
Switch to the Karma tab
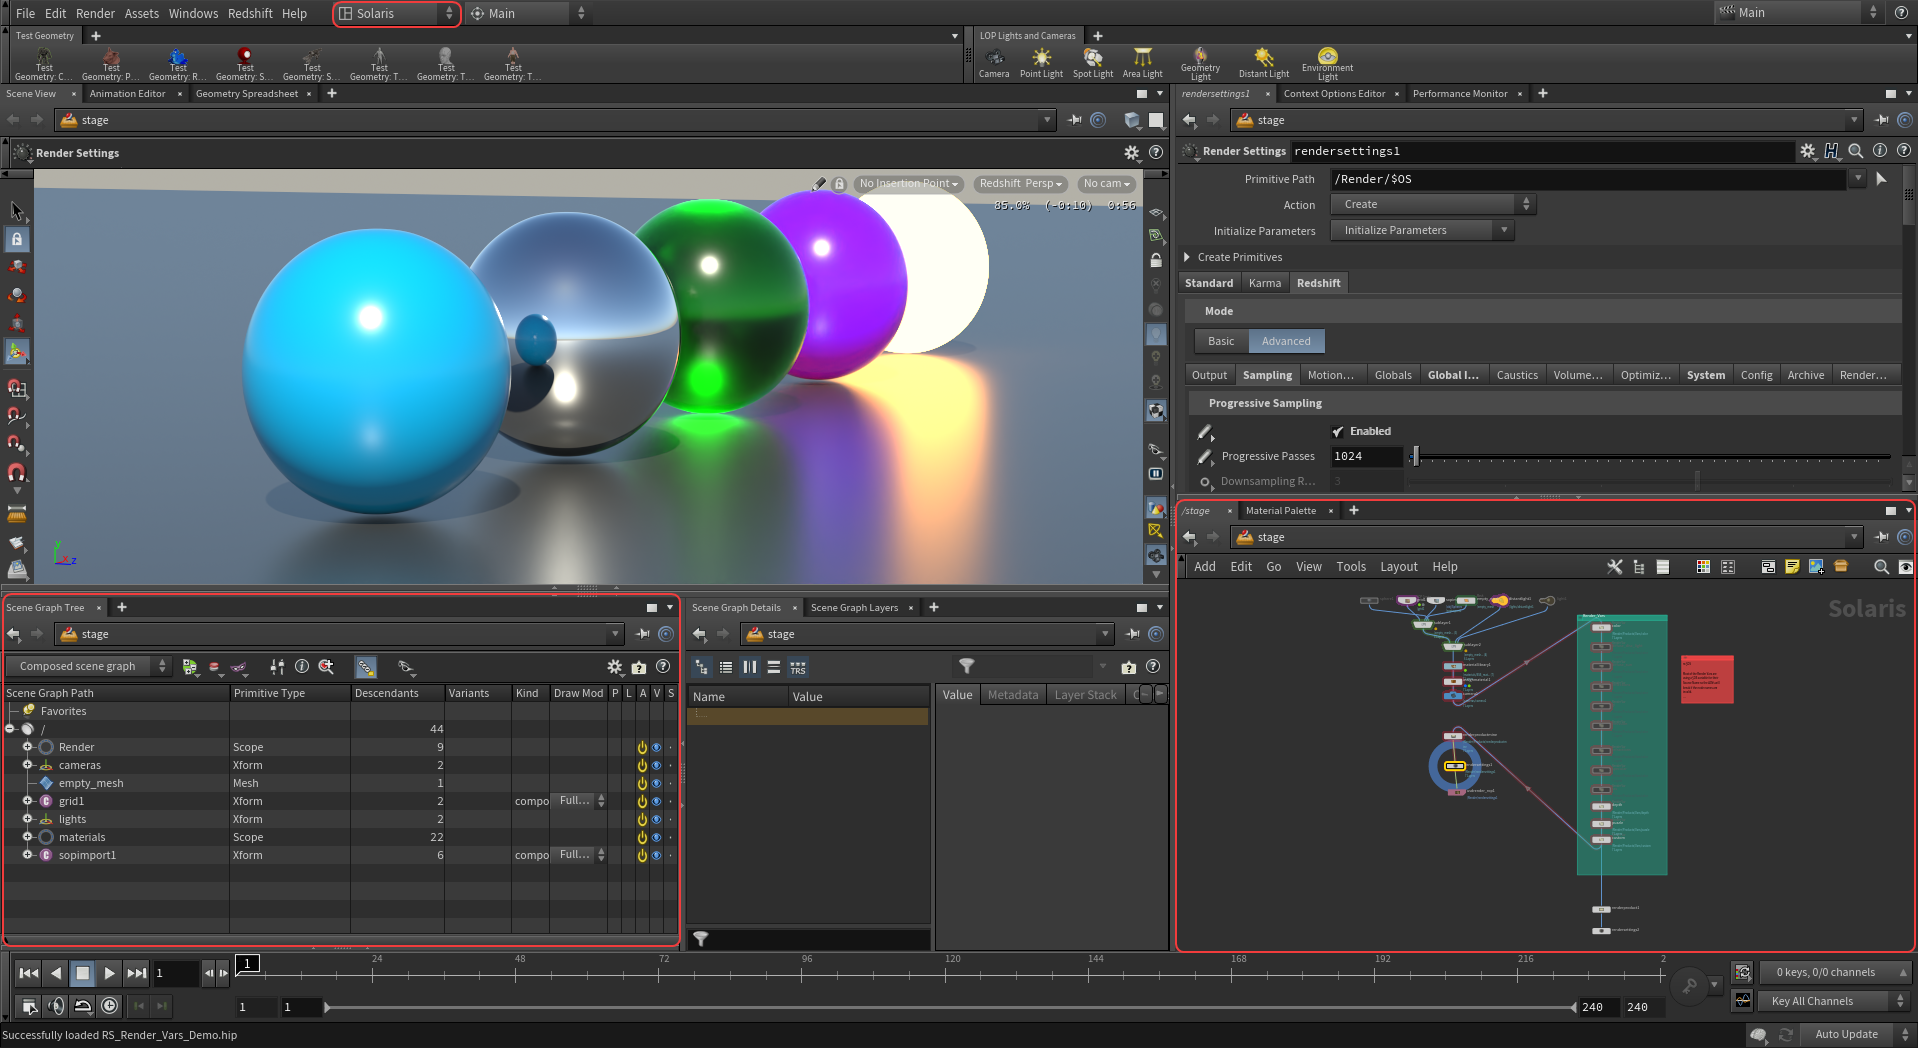pyautogui.click(x=1264, y=284)
